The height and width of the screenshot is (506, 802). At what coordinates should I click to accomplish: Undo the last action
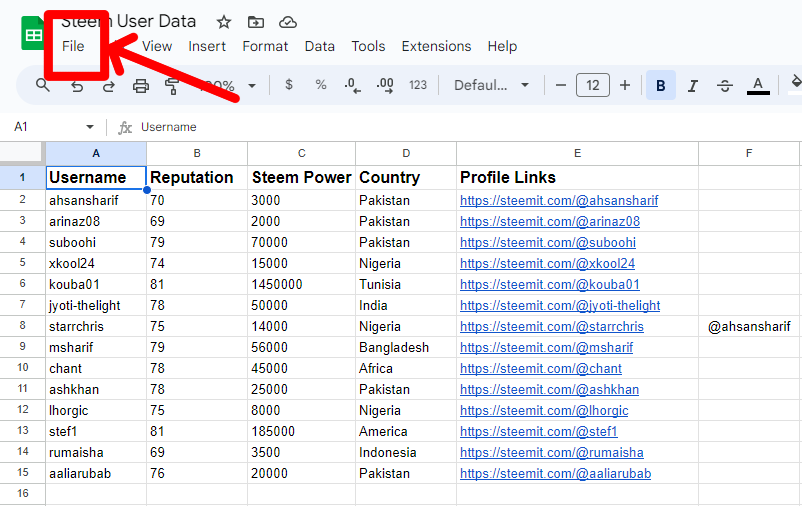(77, 85)
